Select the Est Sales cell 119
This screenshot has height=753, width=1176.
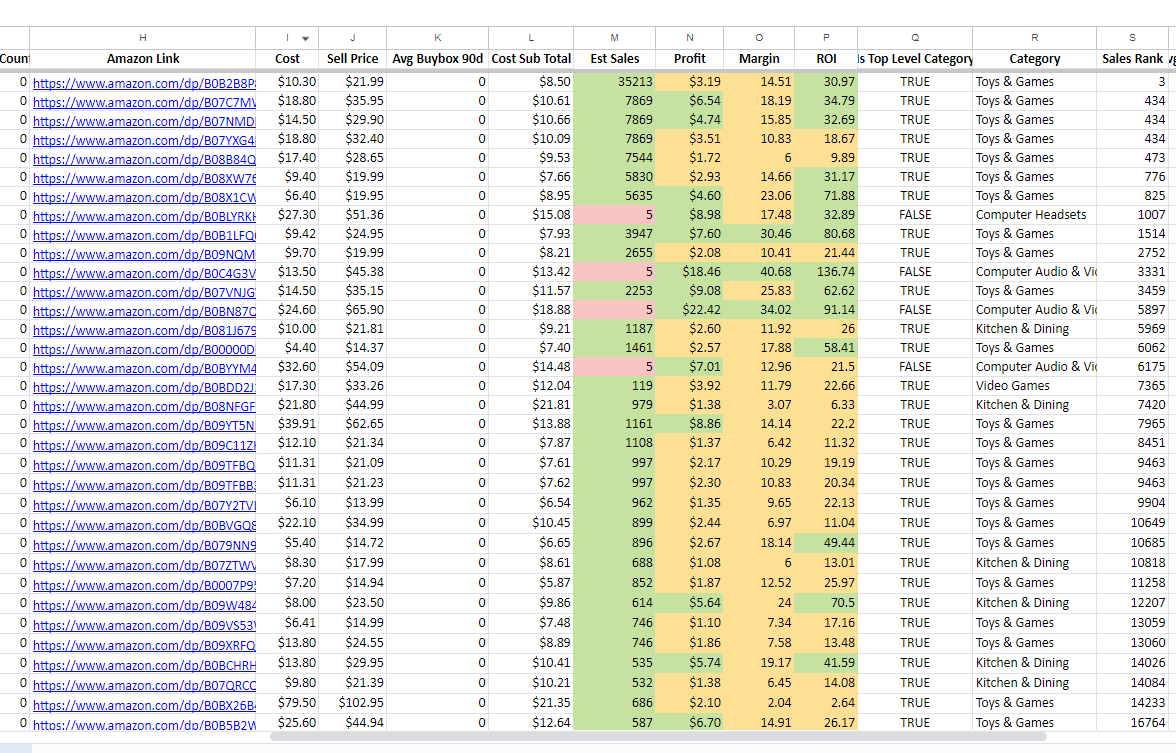614,386
